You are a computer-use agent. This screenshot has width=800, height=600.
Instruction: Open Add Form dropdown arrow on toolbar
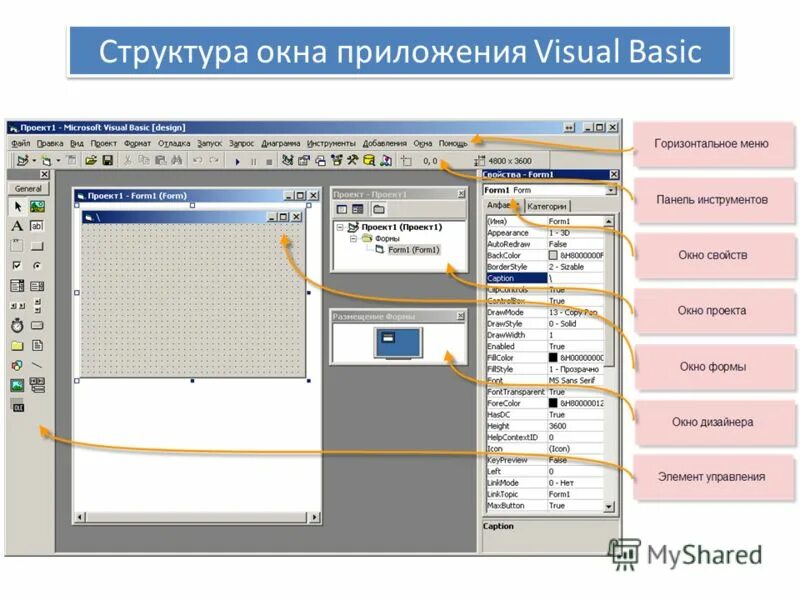(x=58, y=161)
